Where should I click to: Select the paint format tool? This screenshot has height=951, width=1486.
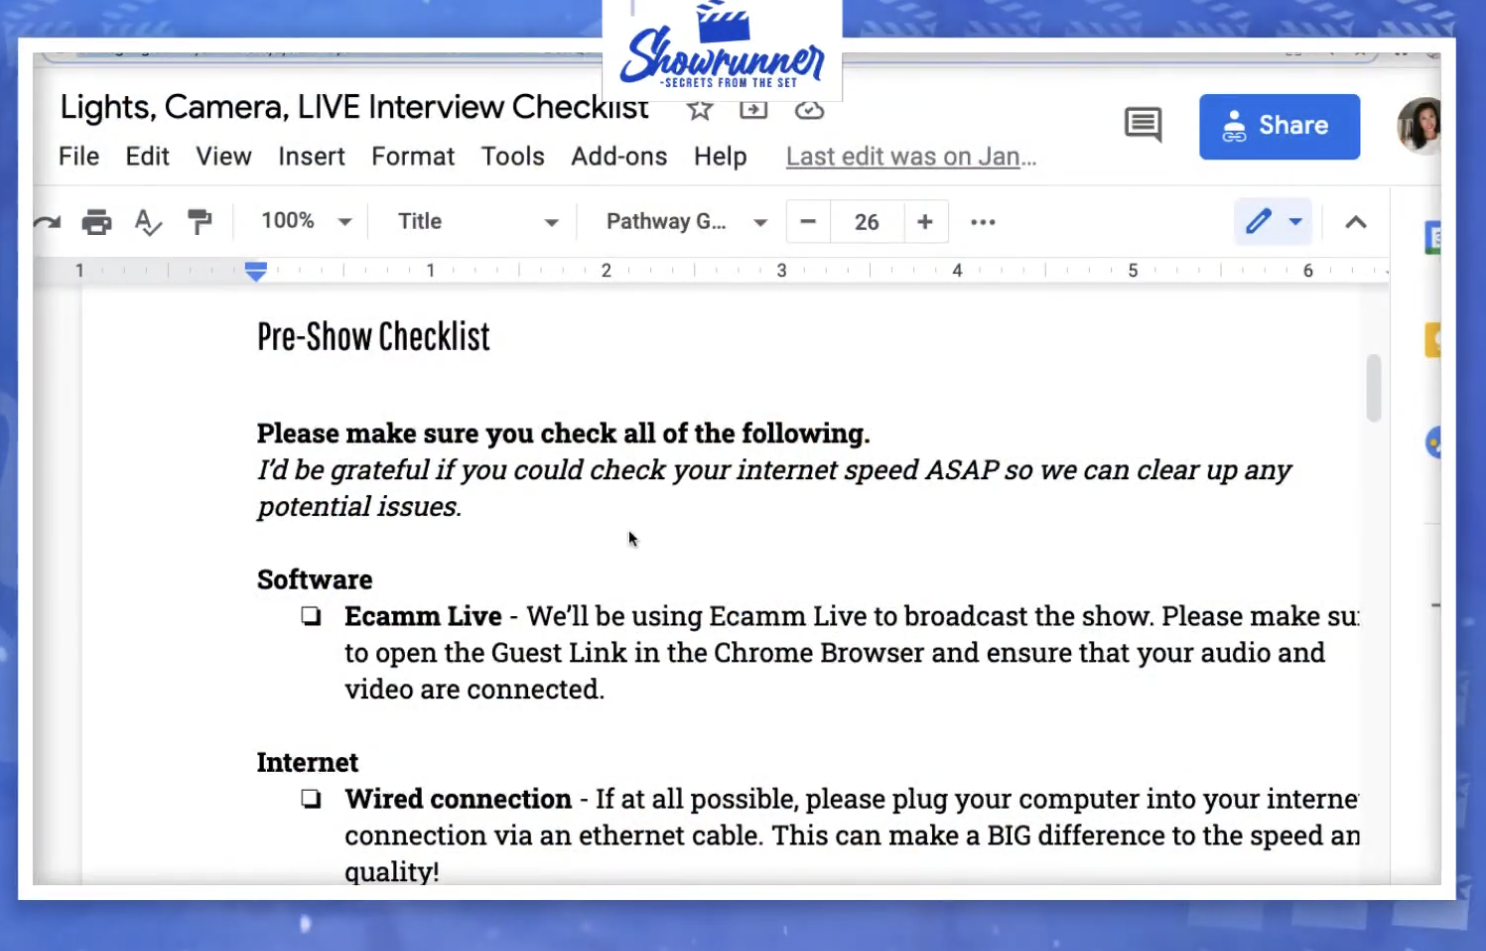coord(199,221)
